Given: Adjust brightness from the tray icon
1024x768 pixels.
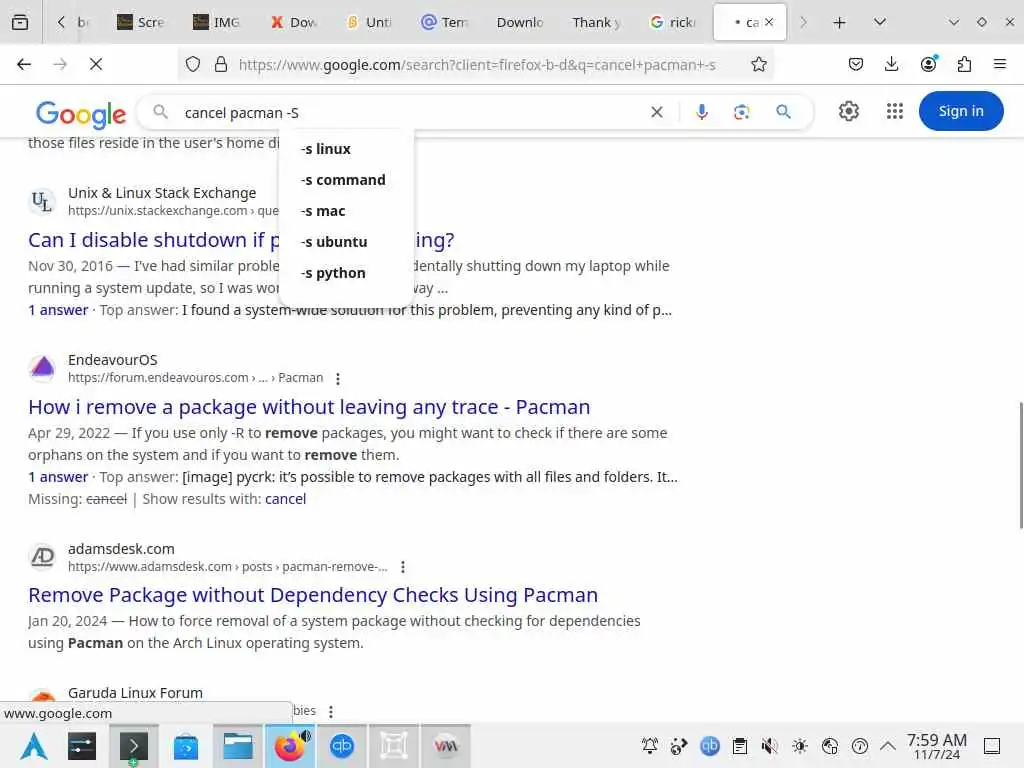Looking at the screenshot, I should click(800, 746).
